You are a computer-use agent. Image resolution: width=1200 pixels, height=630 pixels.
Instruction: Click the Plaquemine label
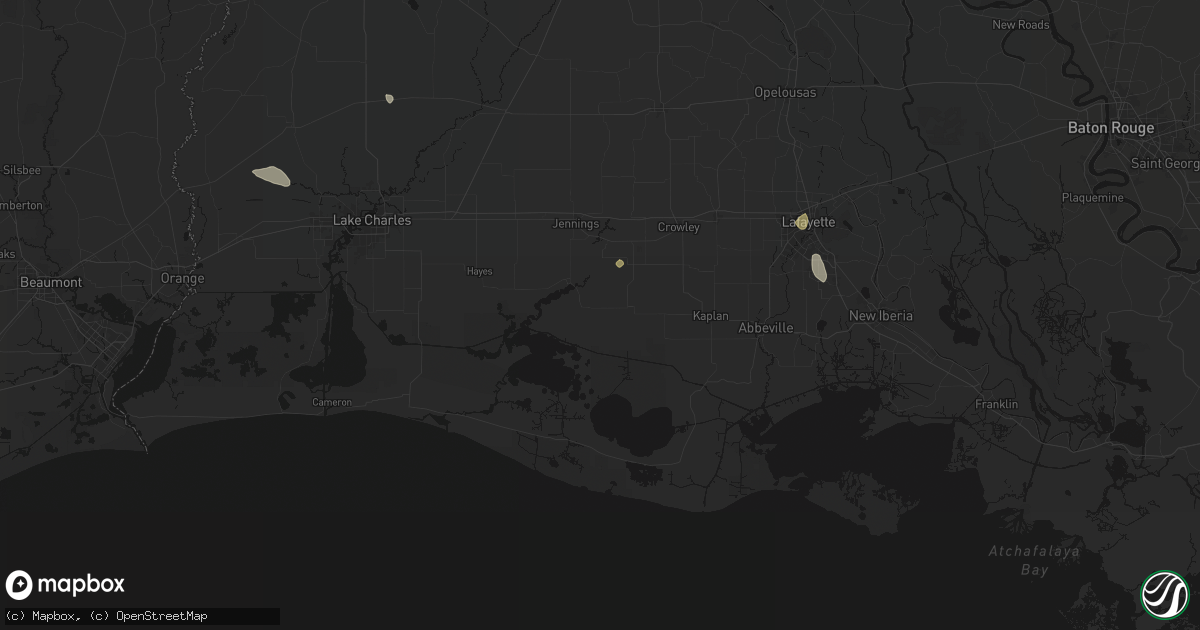coord(1094,198)
